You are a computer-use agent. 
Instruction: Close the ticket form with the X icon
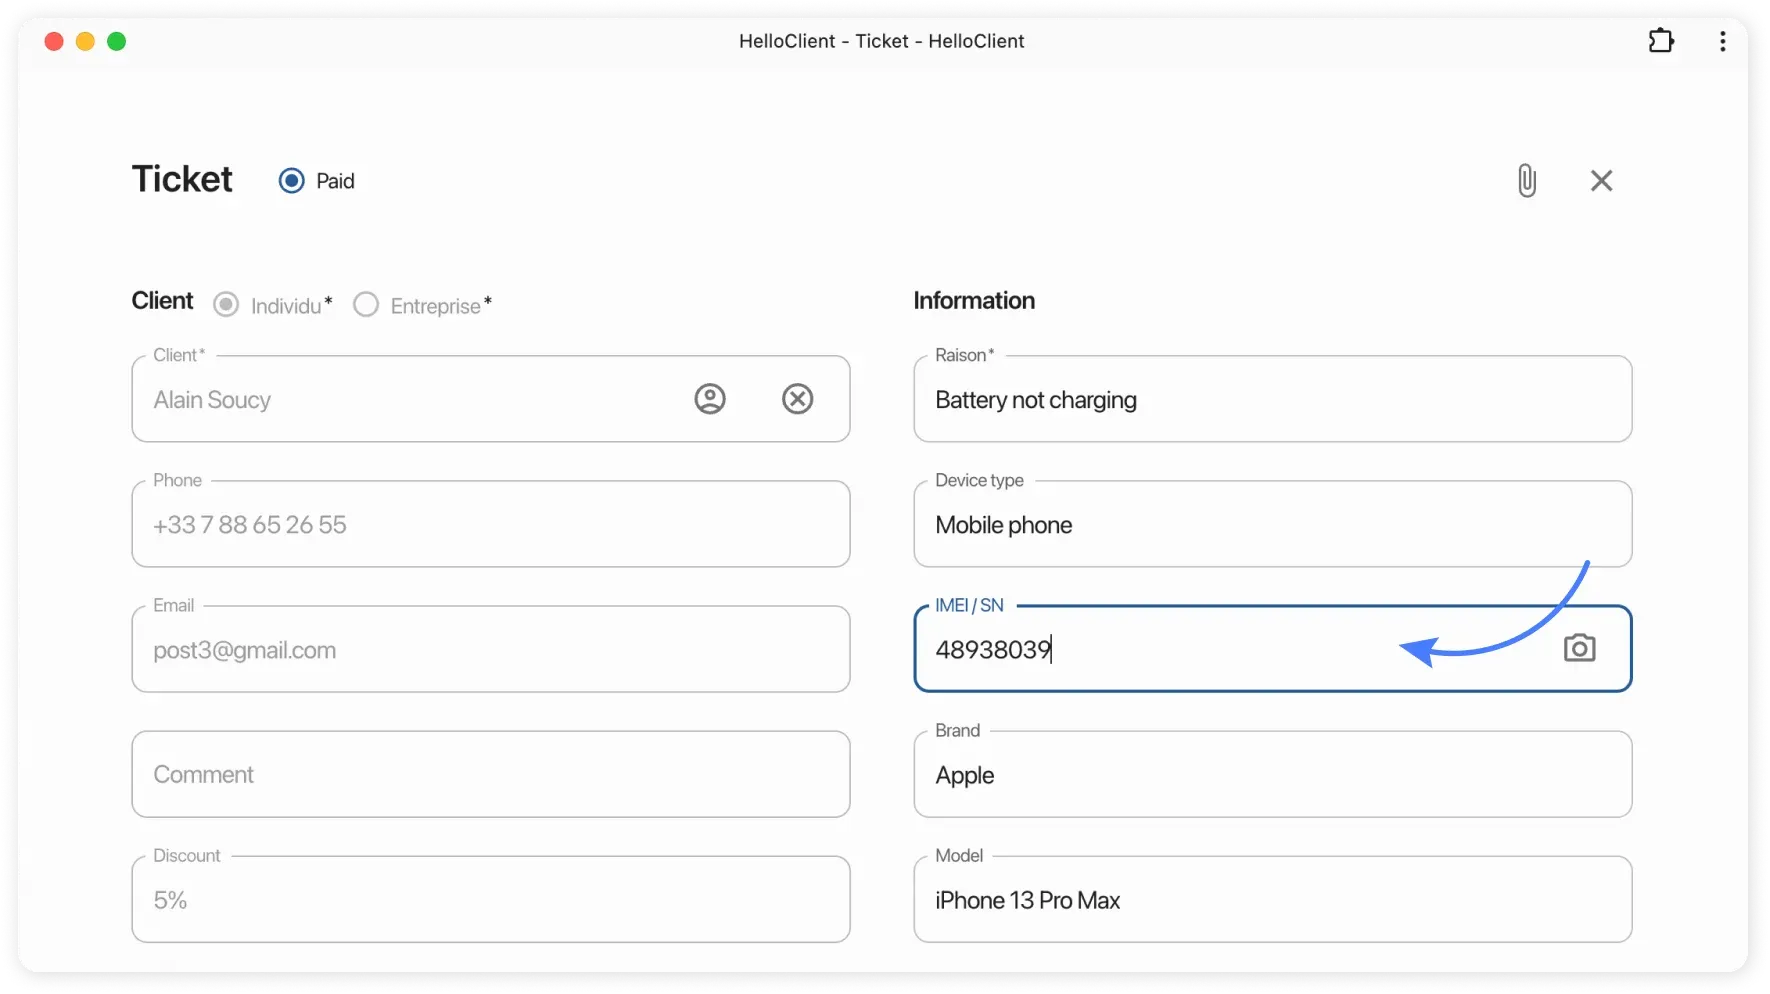click(1602, 180)
